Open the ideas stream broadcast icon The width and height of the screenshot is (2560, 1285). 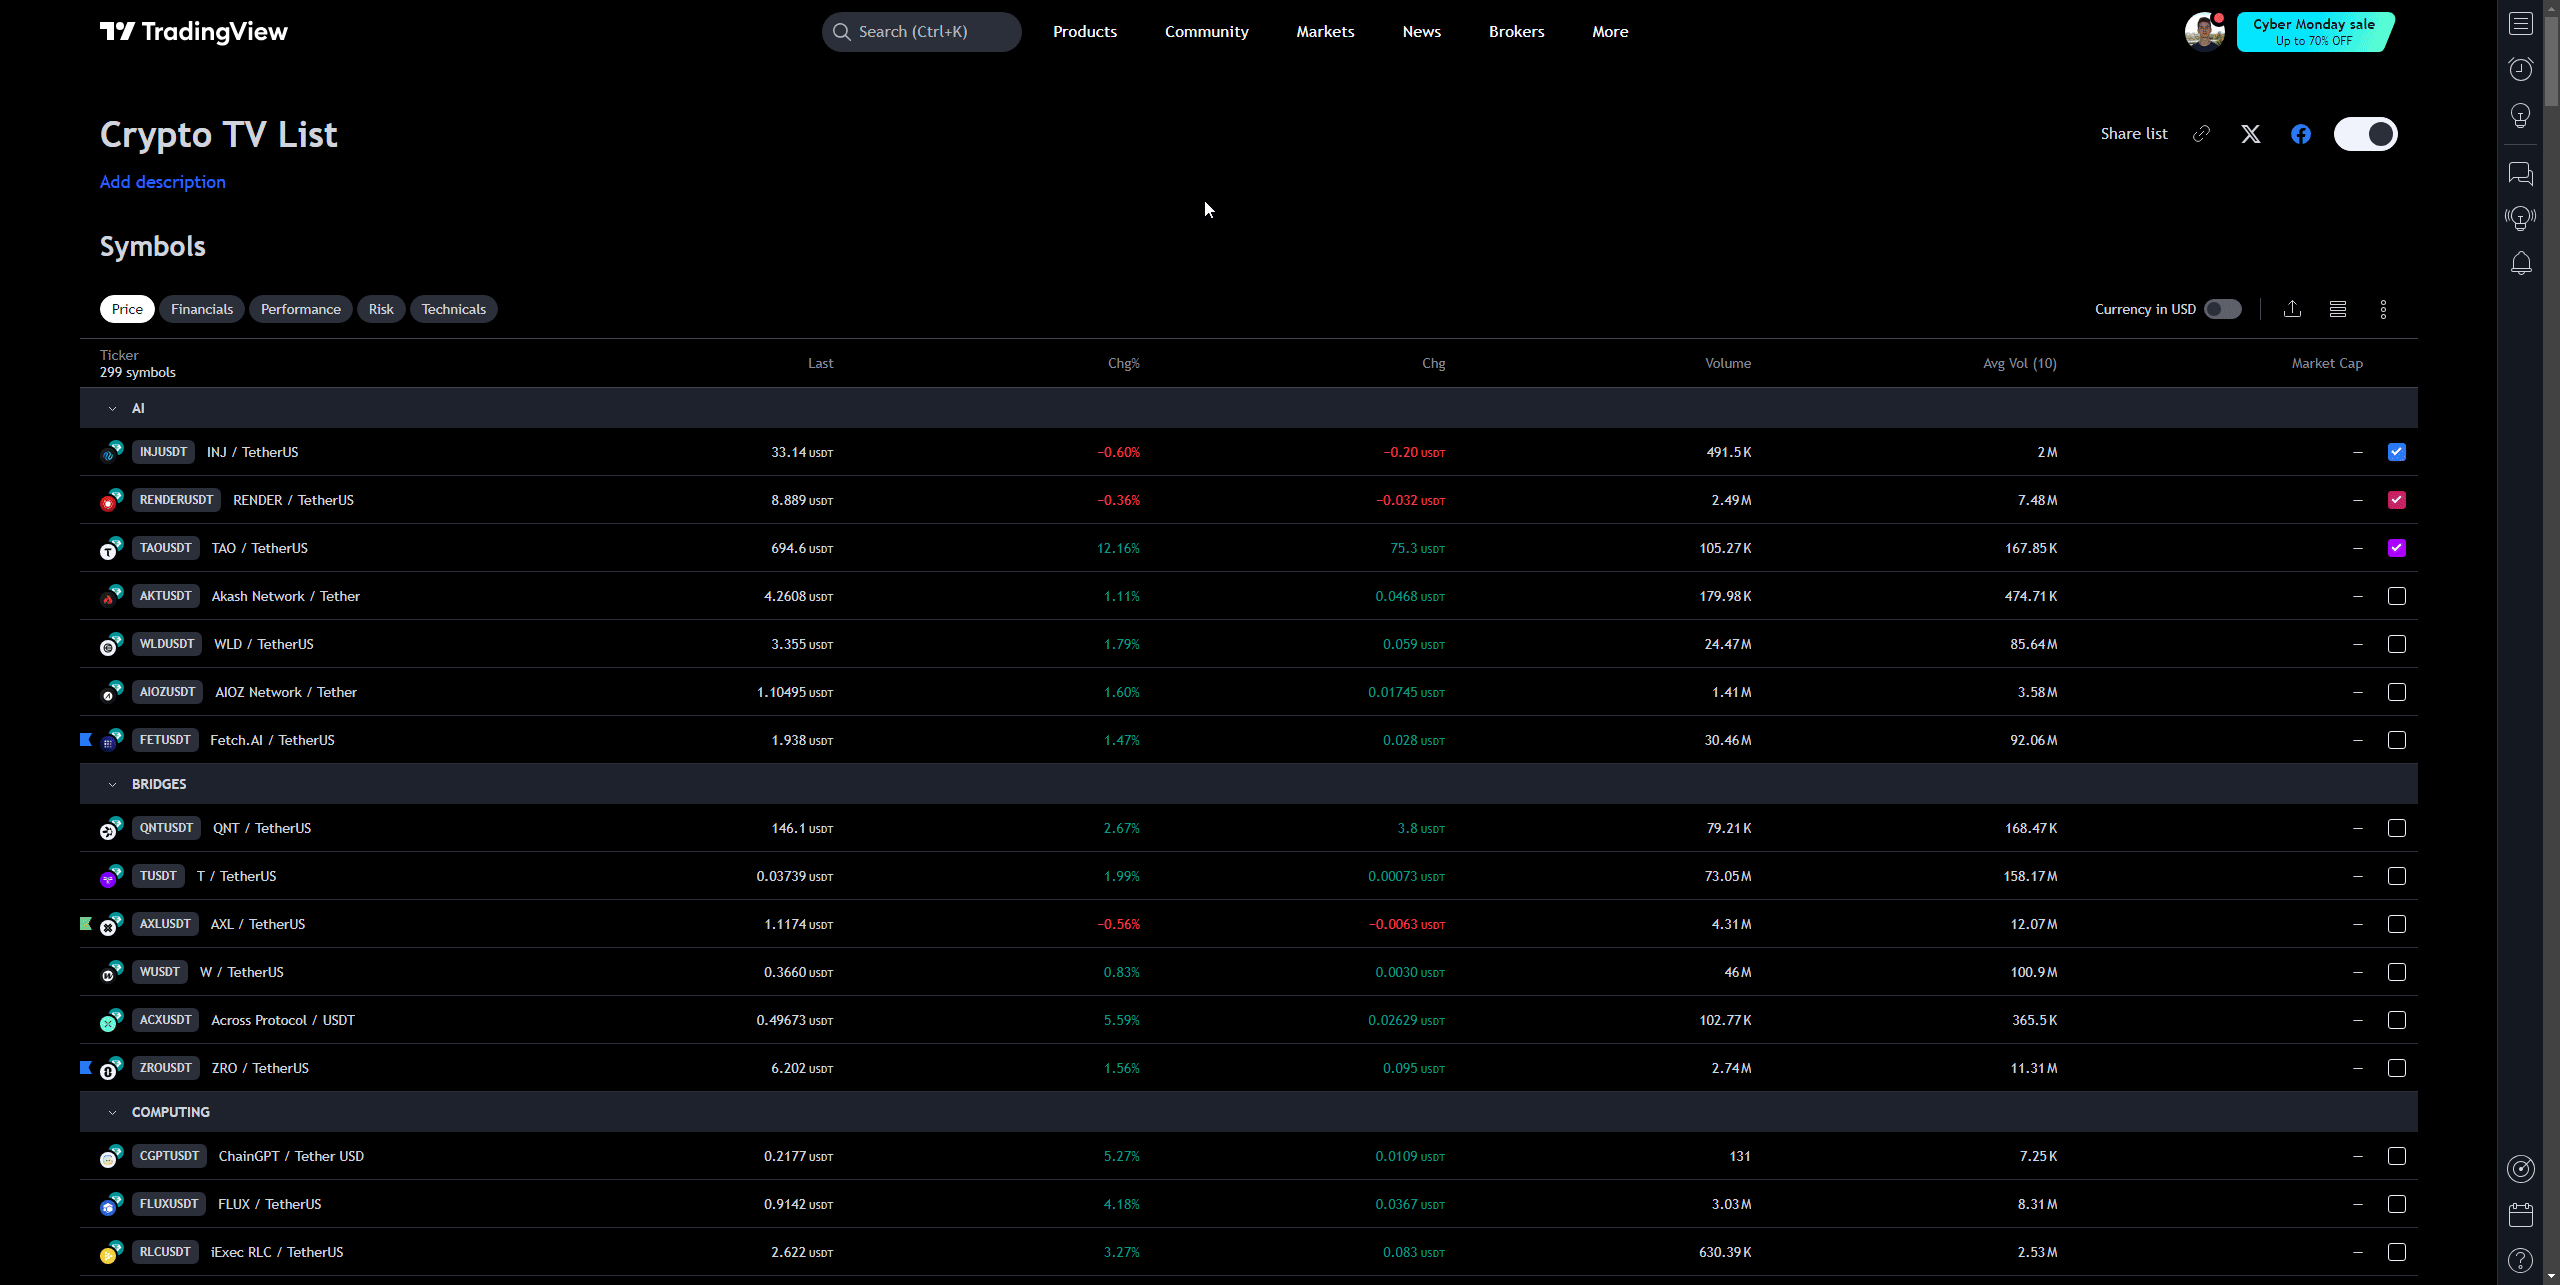coord(2521,218)
